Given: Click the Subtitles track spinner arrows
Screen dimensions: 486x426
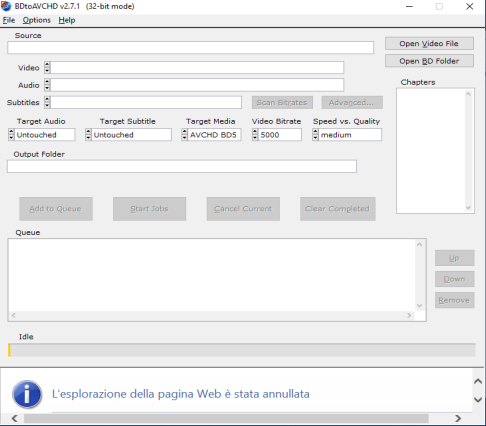Looking at the screenshot, I should [x=47, y=102].
